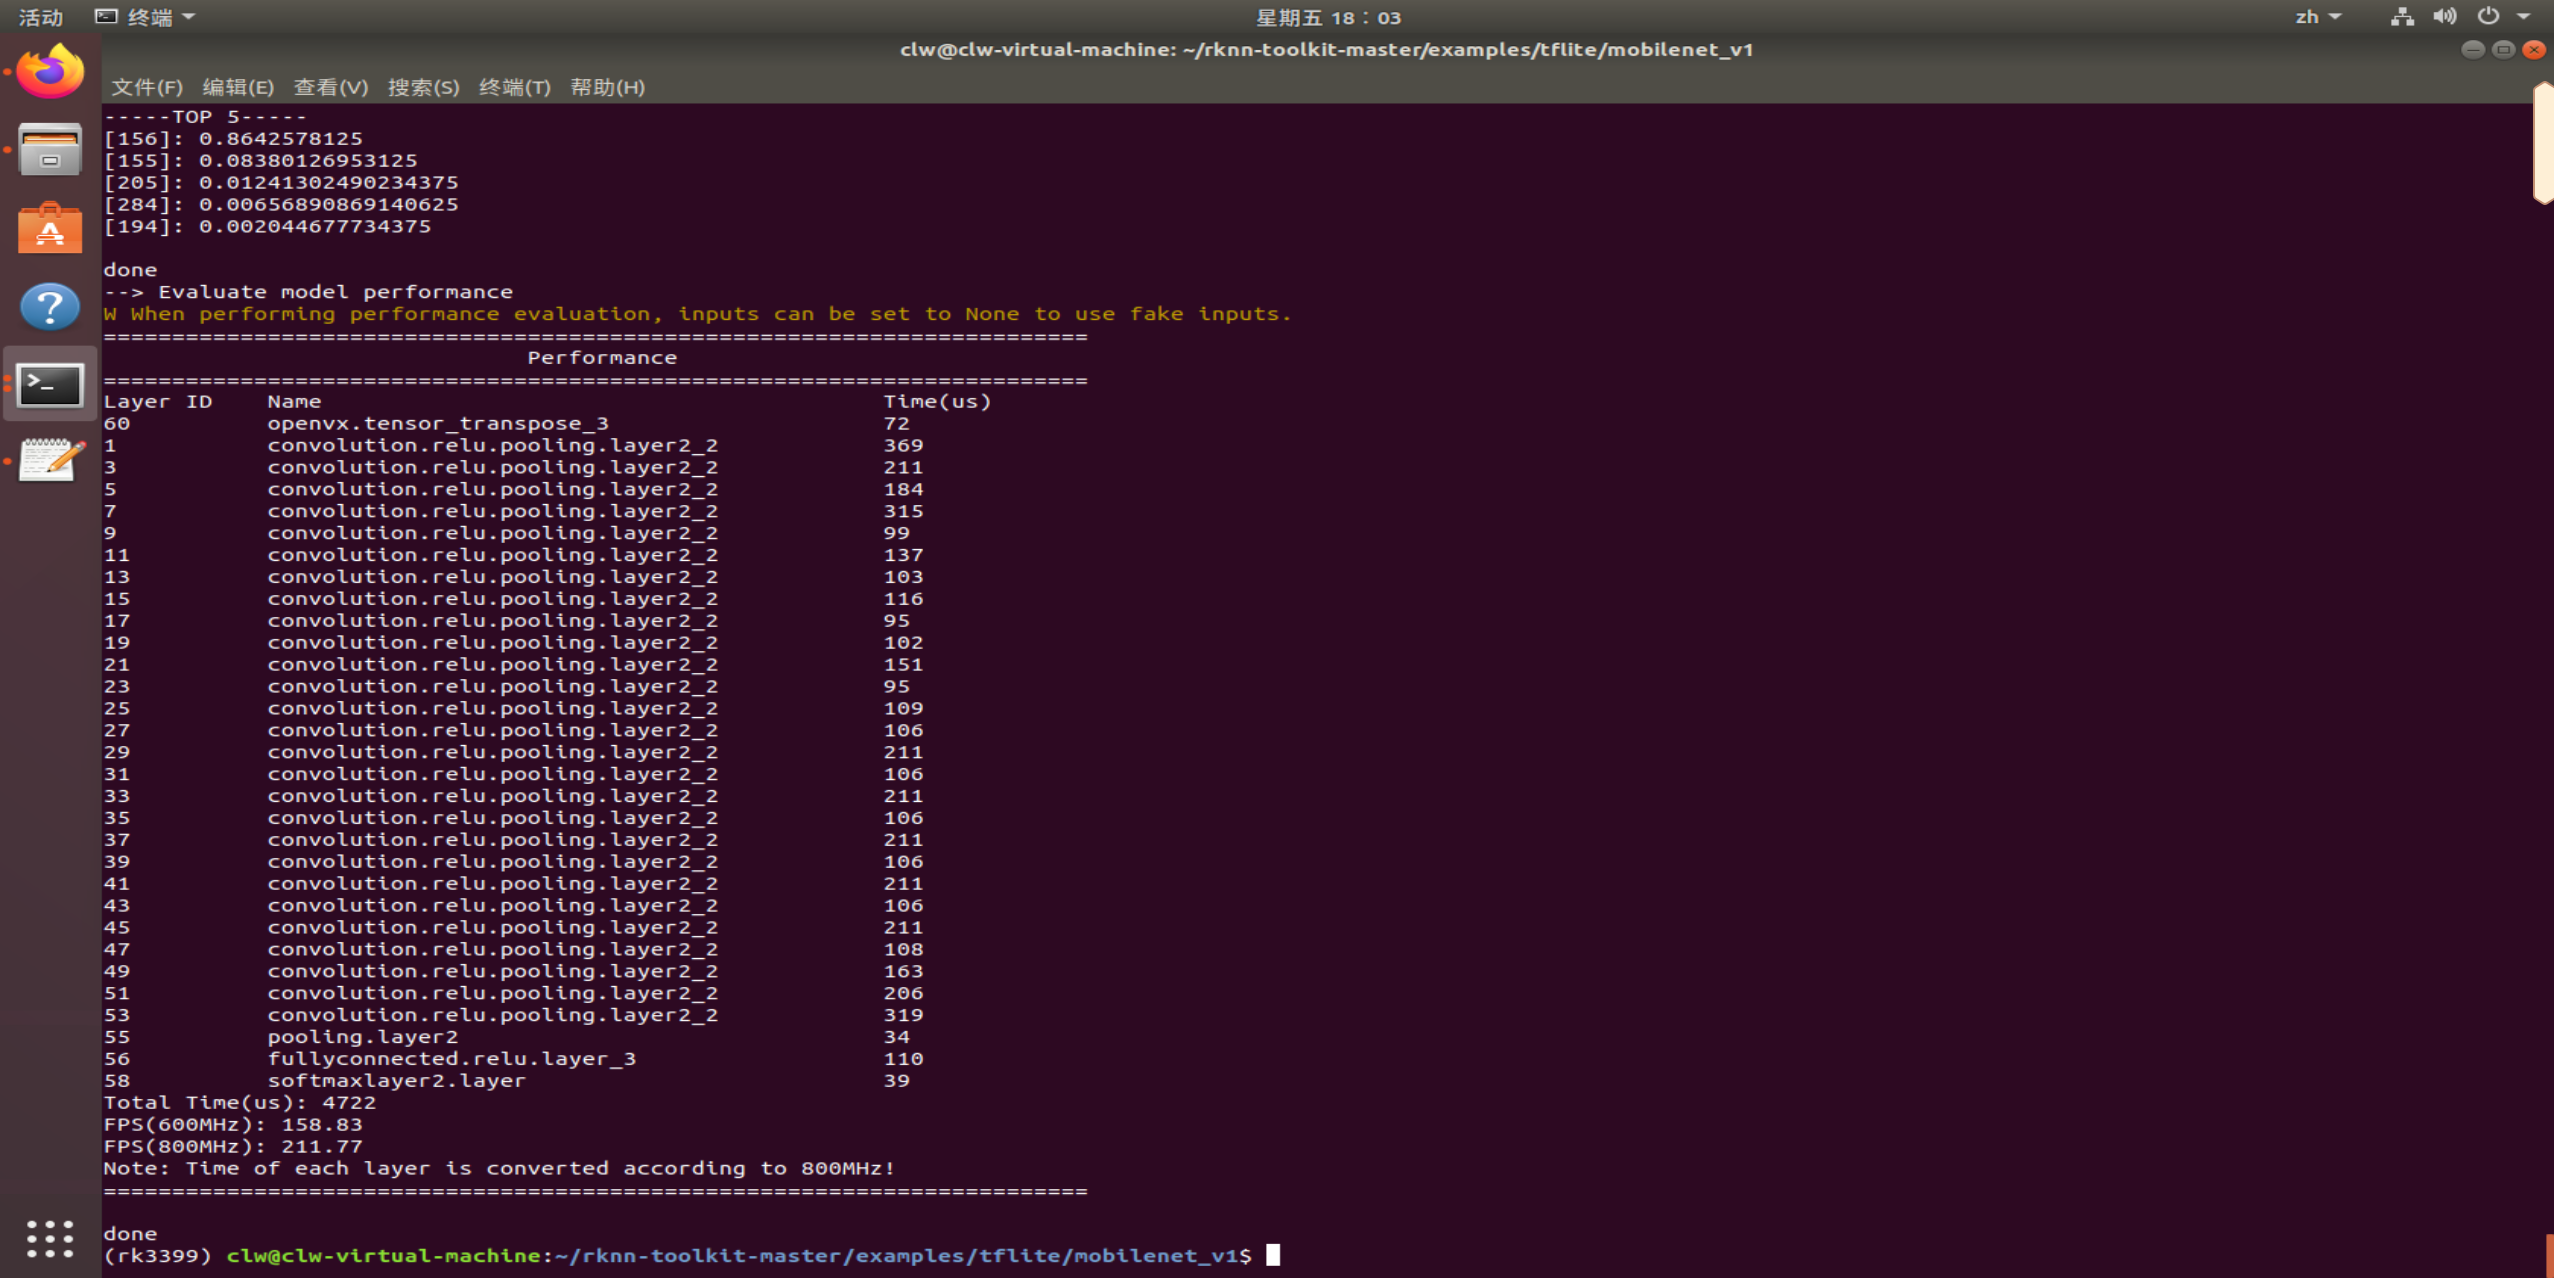Image resolution: width=2554 pixels, height=1278 pixels.
Task: Click the 'Layer ID' column header
Action: coord(158,402)
